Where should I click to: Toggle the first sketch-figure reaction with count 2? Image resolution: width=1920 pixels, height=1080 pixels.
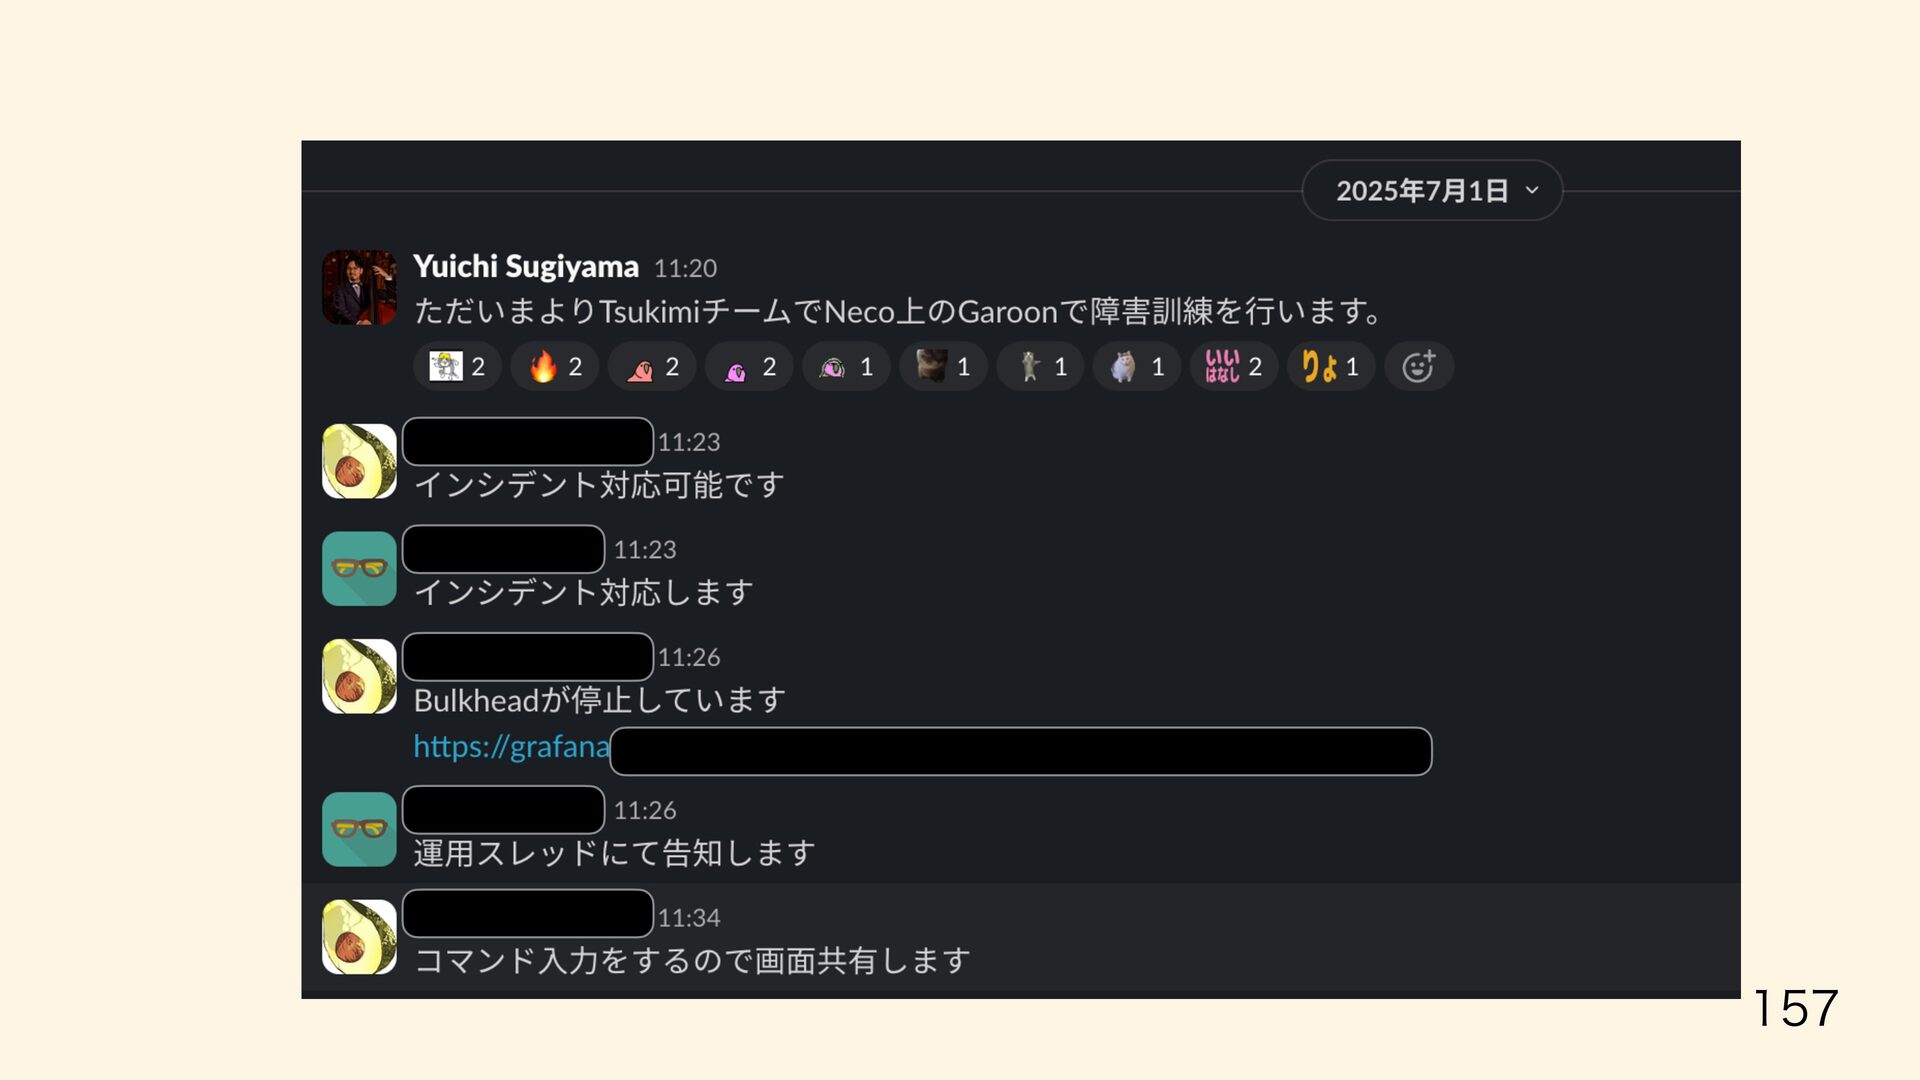[x=457, y=367]
